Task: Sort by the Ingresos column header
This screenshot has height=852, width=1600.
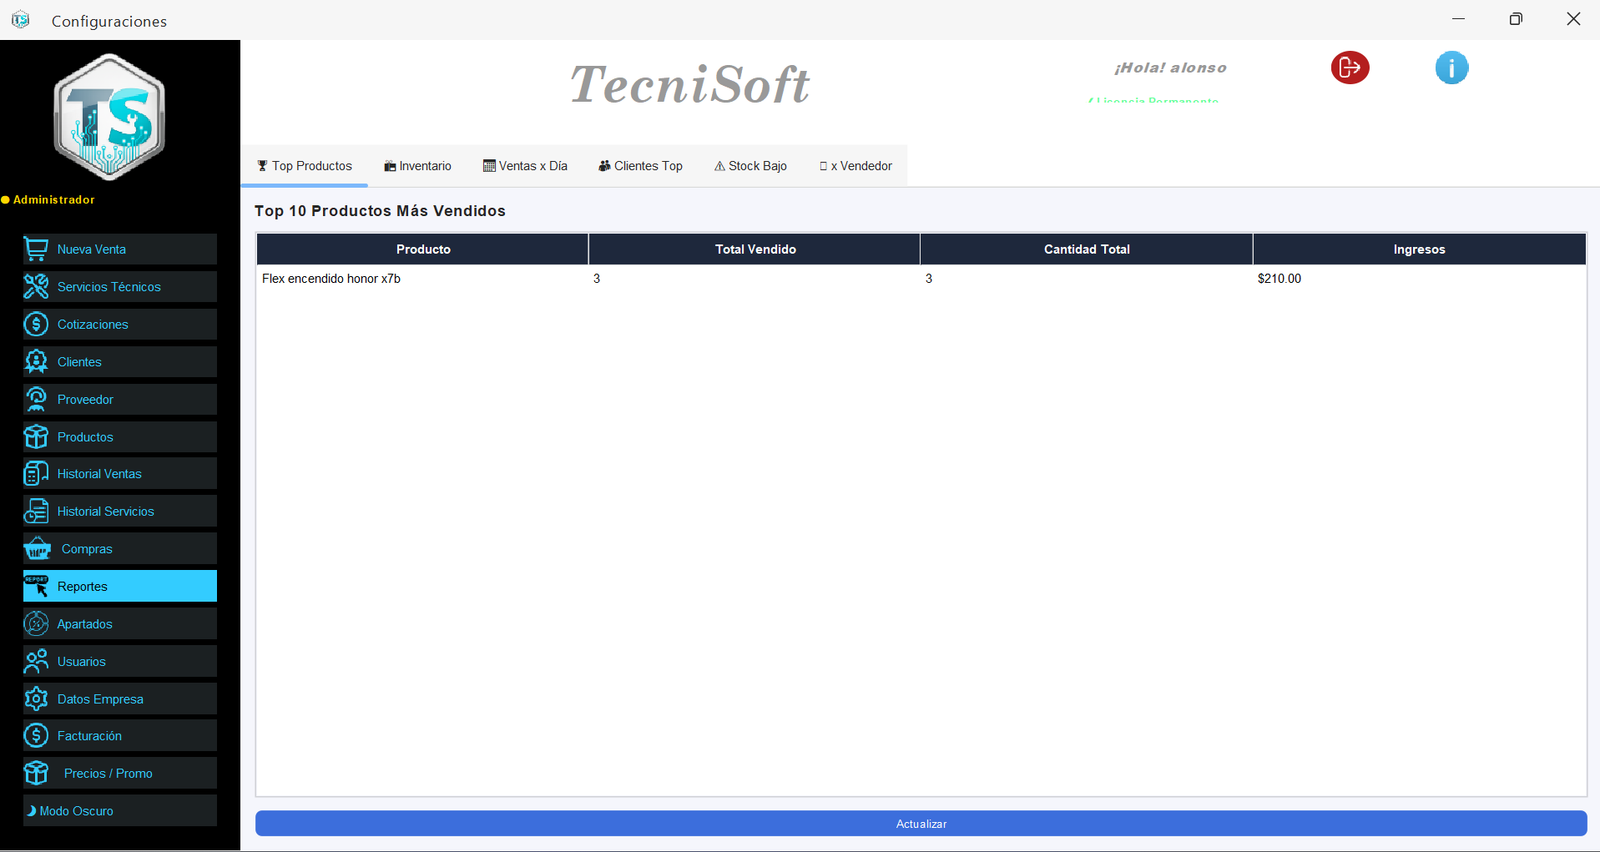Action: (1419, 249)
